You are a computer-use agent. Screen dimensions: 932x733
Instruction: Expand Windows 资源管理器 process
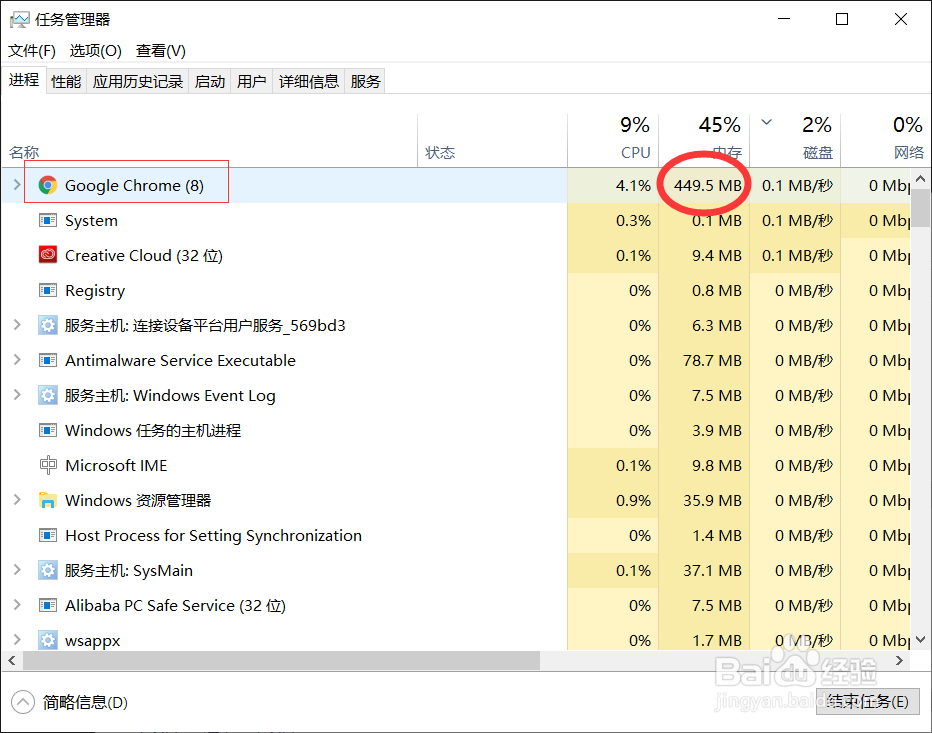(17, 500)
